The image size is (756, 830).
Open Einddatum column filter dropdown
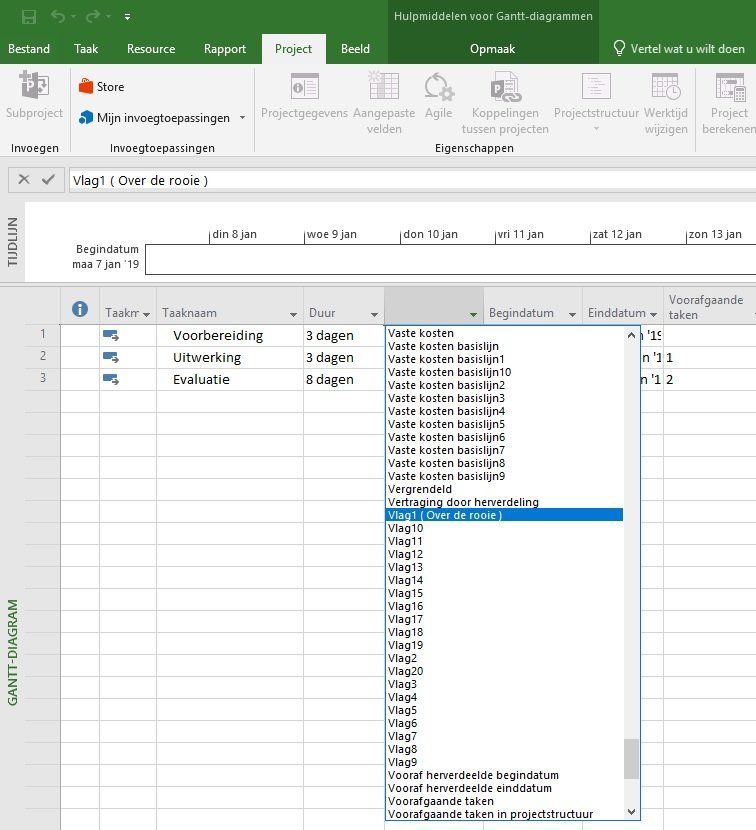[x=653, y=314]
